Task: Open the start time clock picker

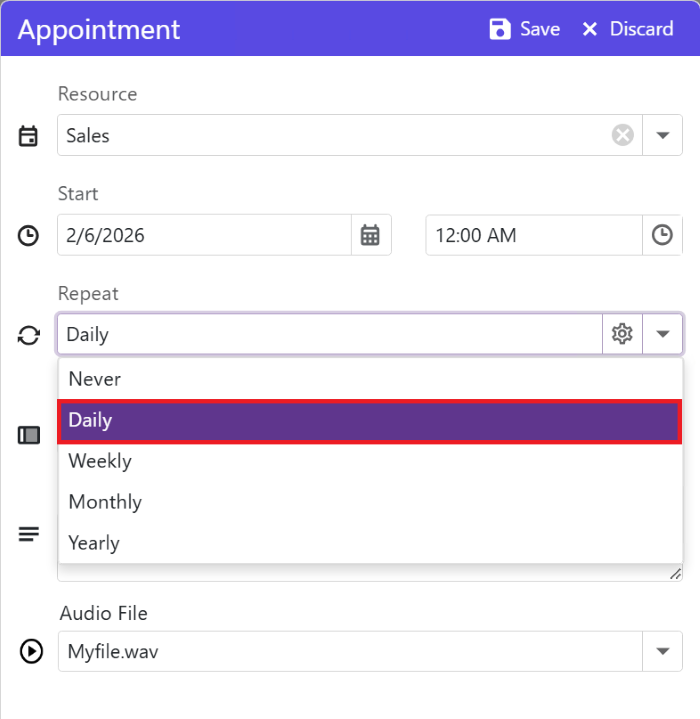Action: click(x=662, y=235)
